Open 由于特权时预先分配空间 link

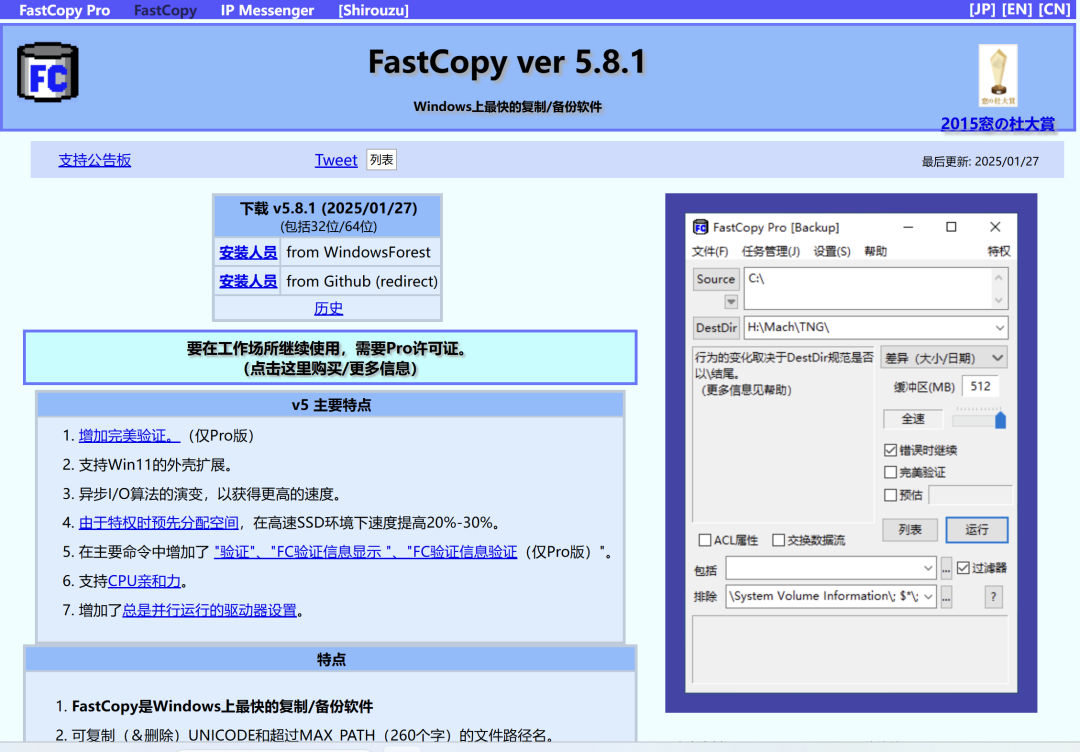[158, 523]
